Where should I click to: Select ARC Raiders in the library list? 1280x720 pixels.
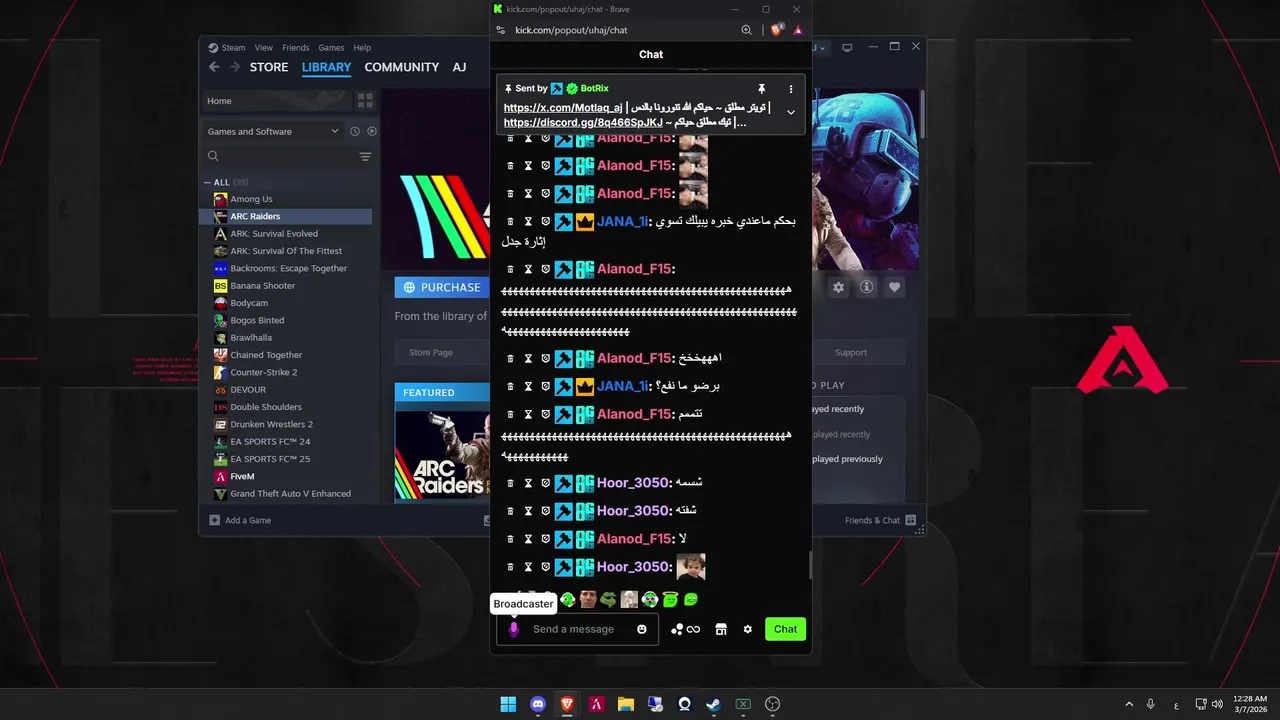tap(288, 216)
